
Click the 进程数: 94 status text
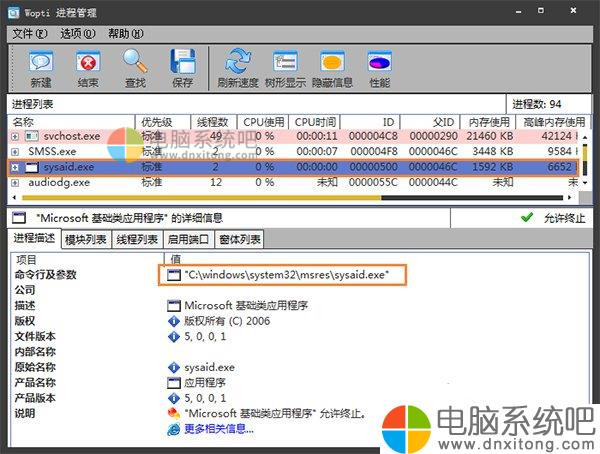coord(536,104)
